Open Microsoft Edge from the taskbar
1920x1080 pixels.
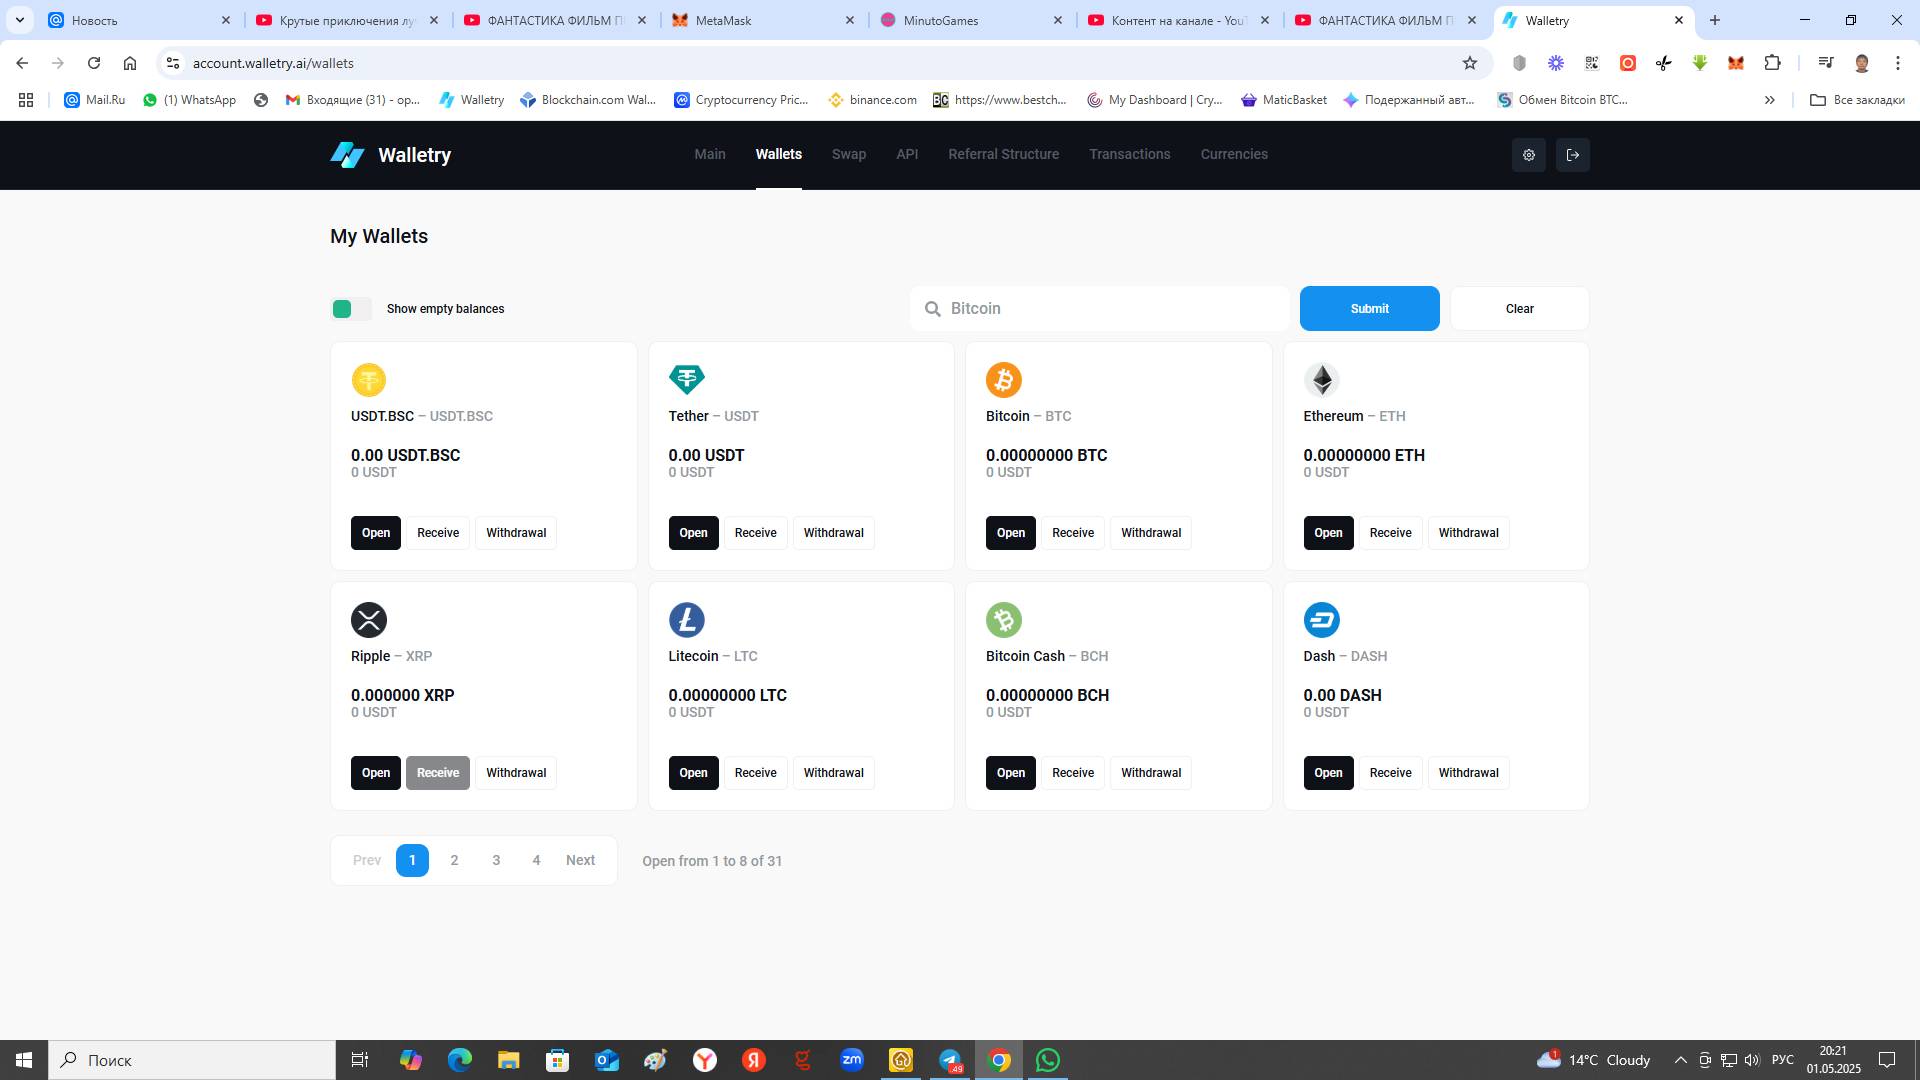click(459, 1060)
